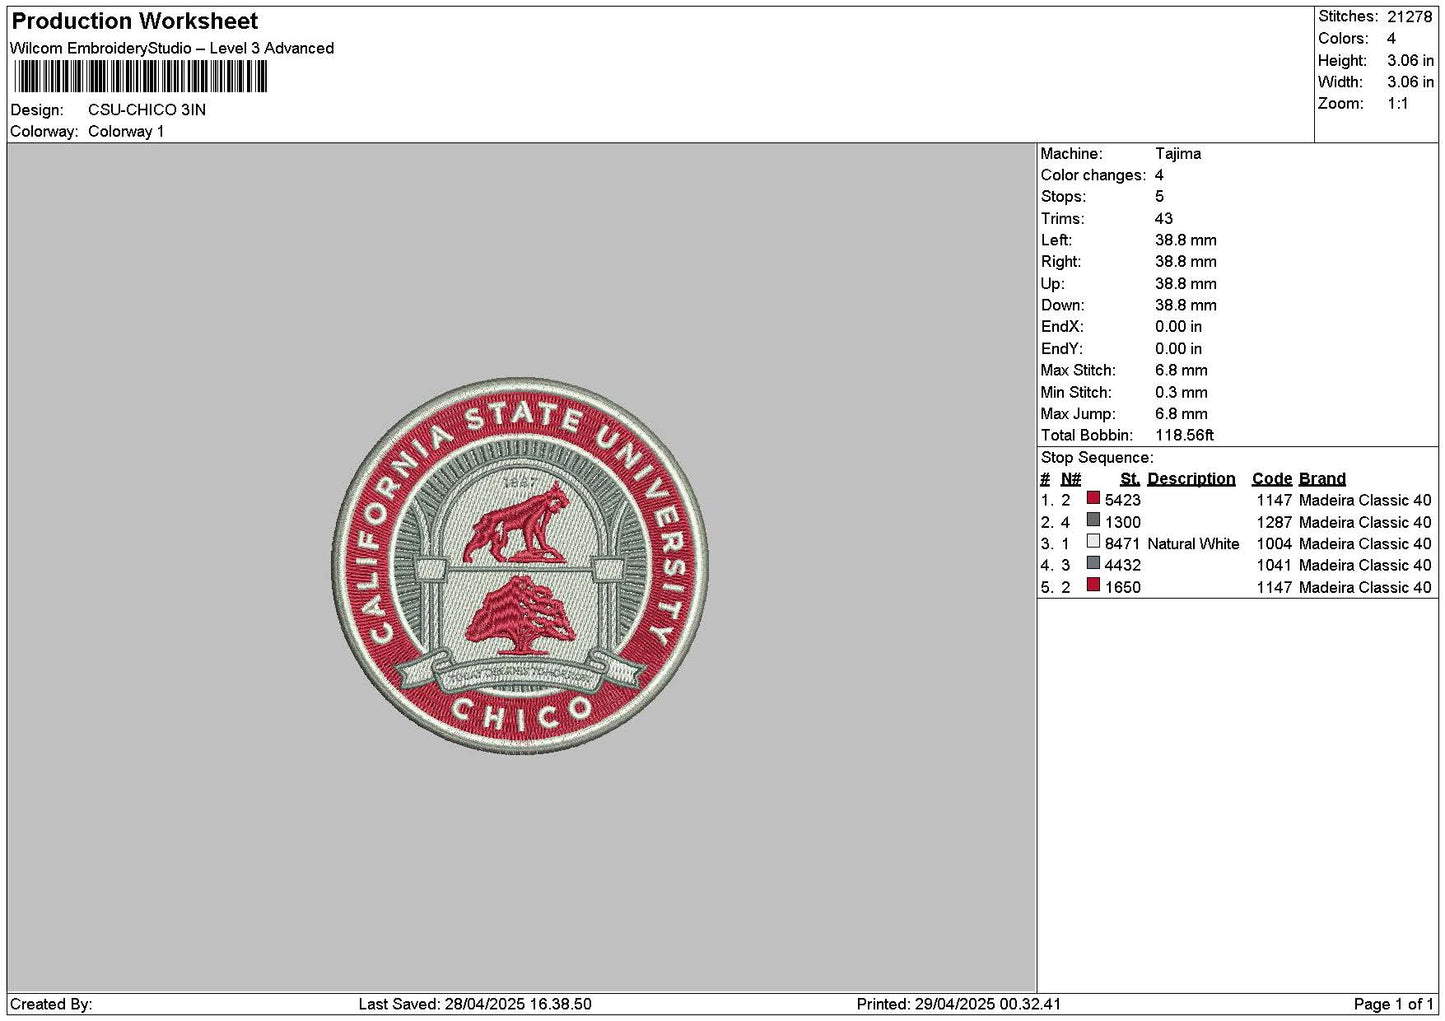The width and height of the screenshot is (1445, 1021).
Task: Click thread code '1041' in stop 4
Action: click(x=1274, y=566)
